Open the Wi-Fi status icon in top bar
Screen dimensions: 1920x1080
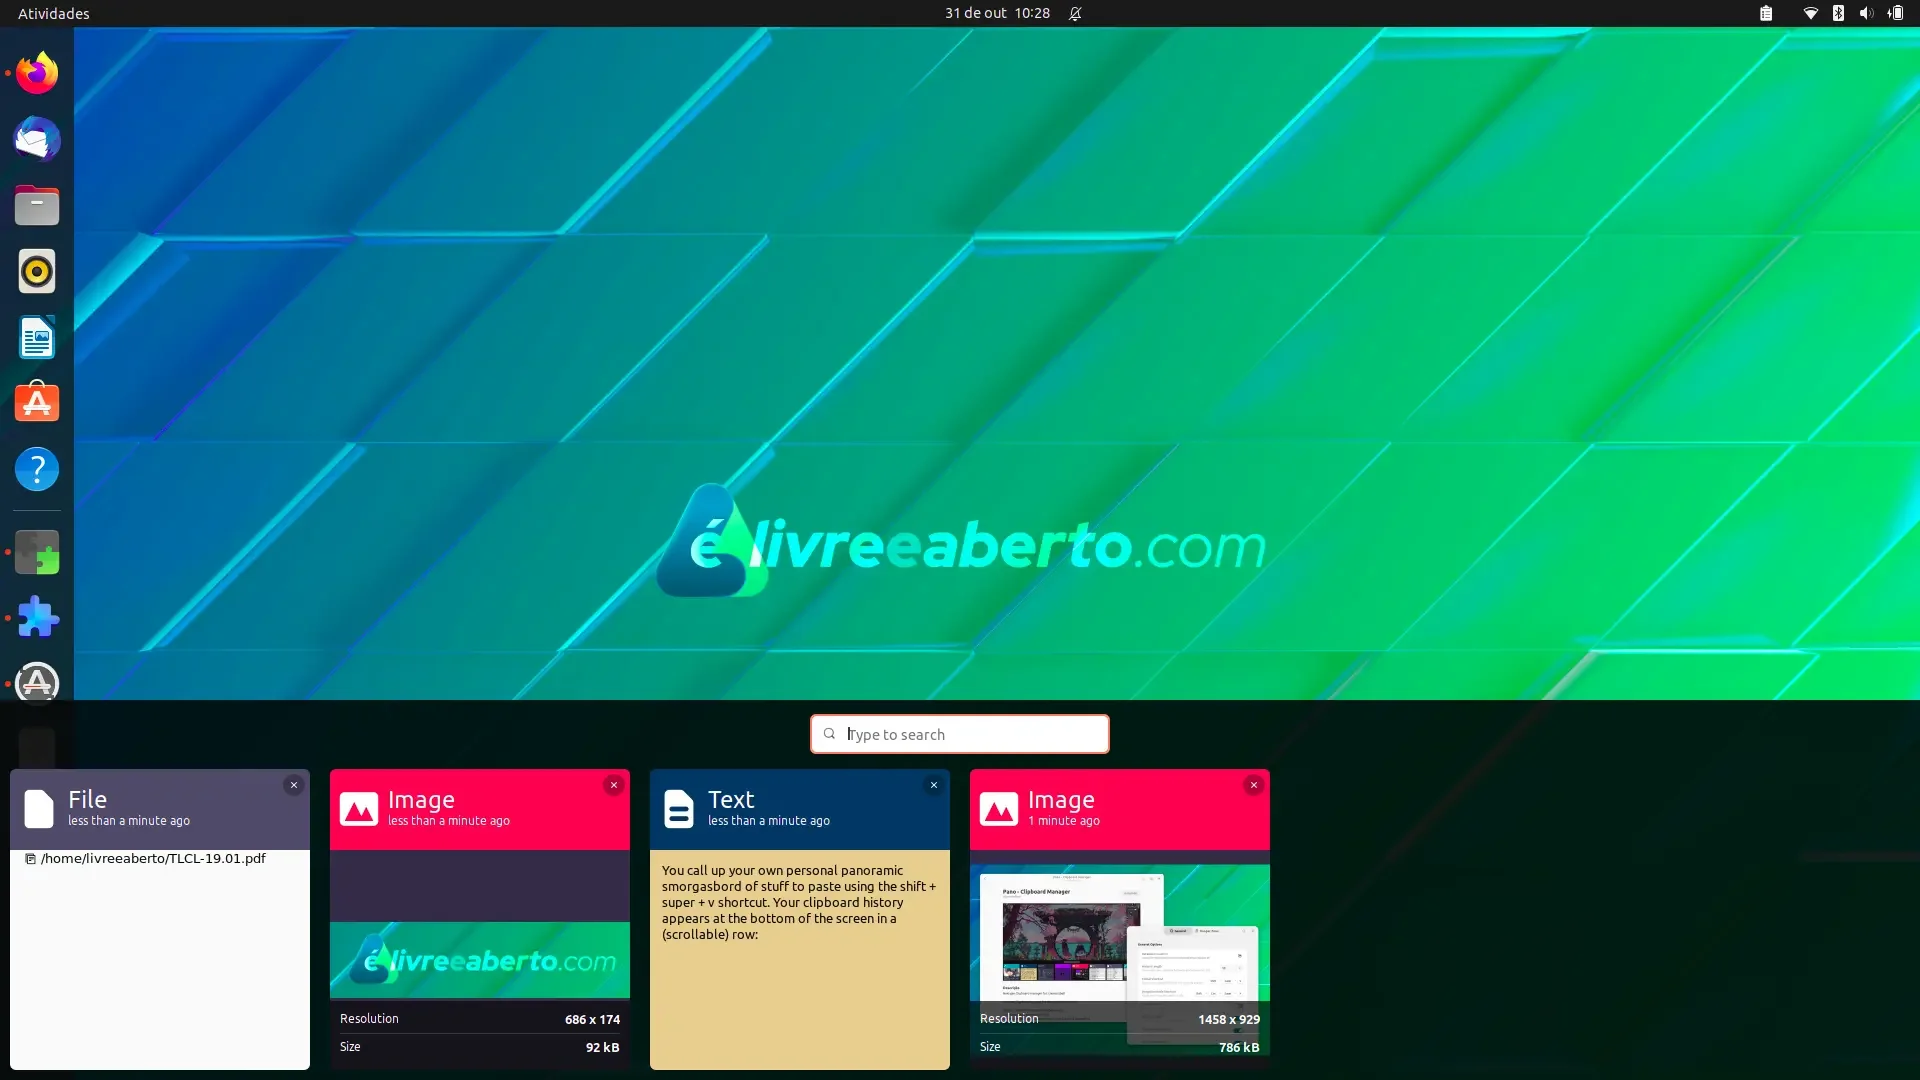1810,13
